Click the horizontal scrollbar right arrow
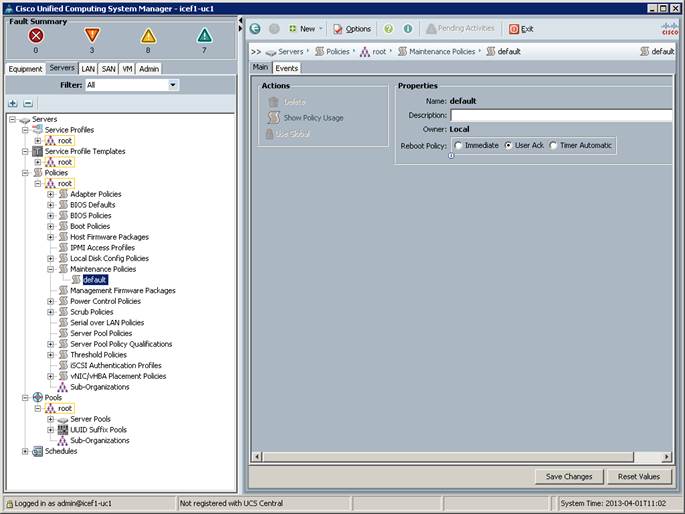Viewport: 685px width, 514px height. (666, 457)
